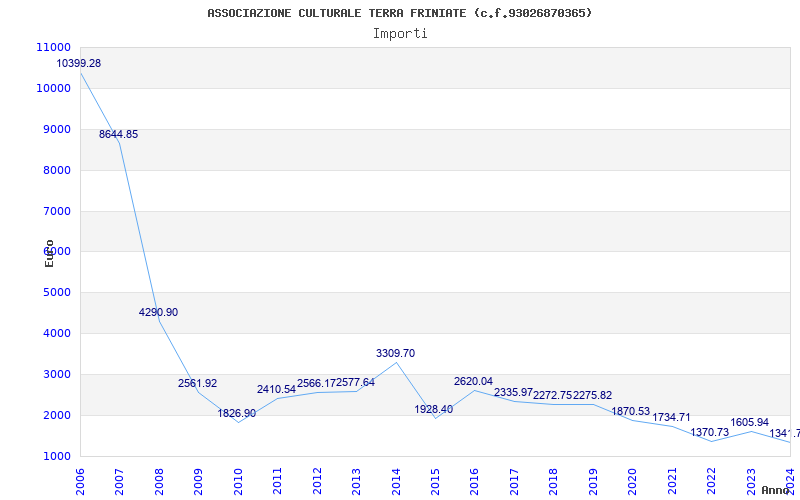The image size is (800, 500).
Task: Click the 1000 y-axis tick label
Action: pos(56,456)
